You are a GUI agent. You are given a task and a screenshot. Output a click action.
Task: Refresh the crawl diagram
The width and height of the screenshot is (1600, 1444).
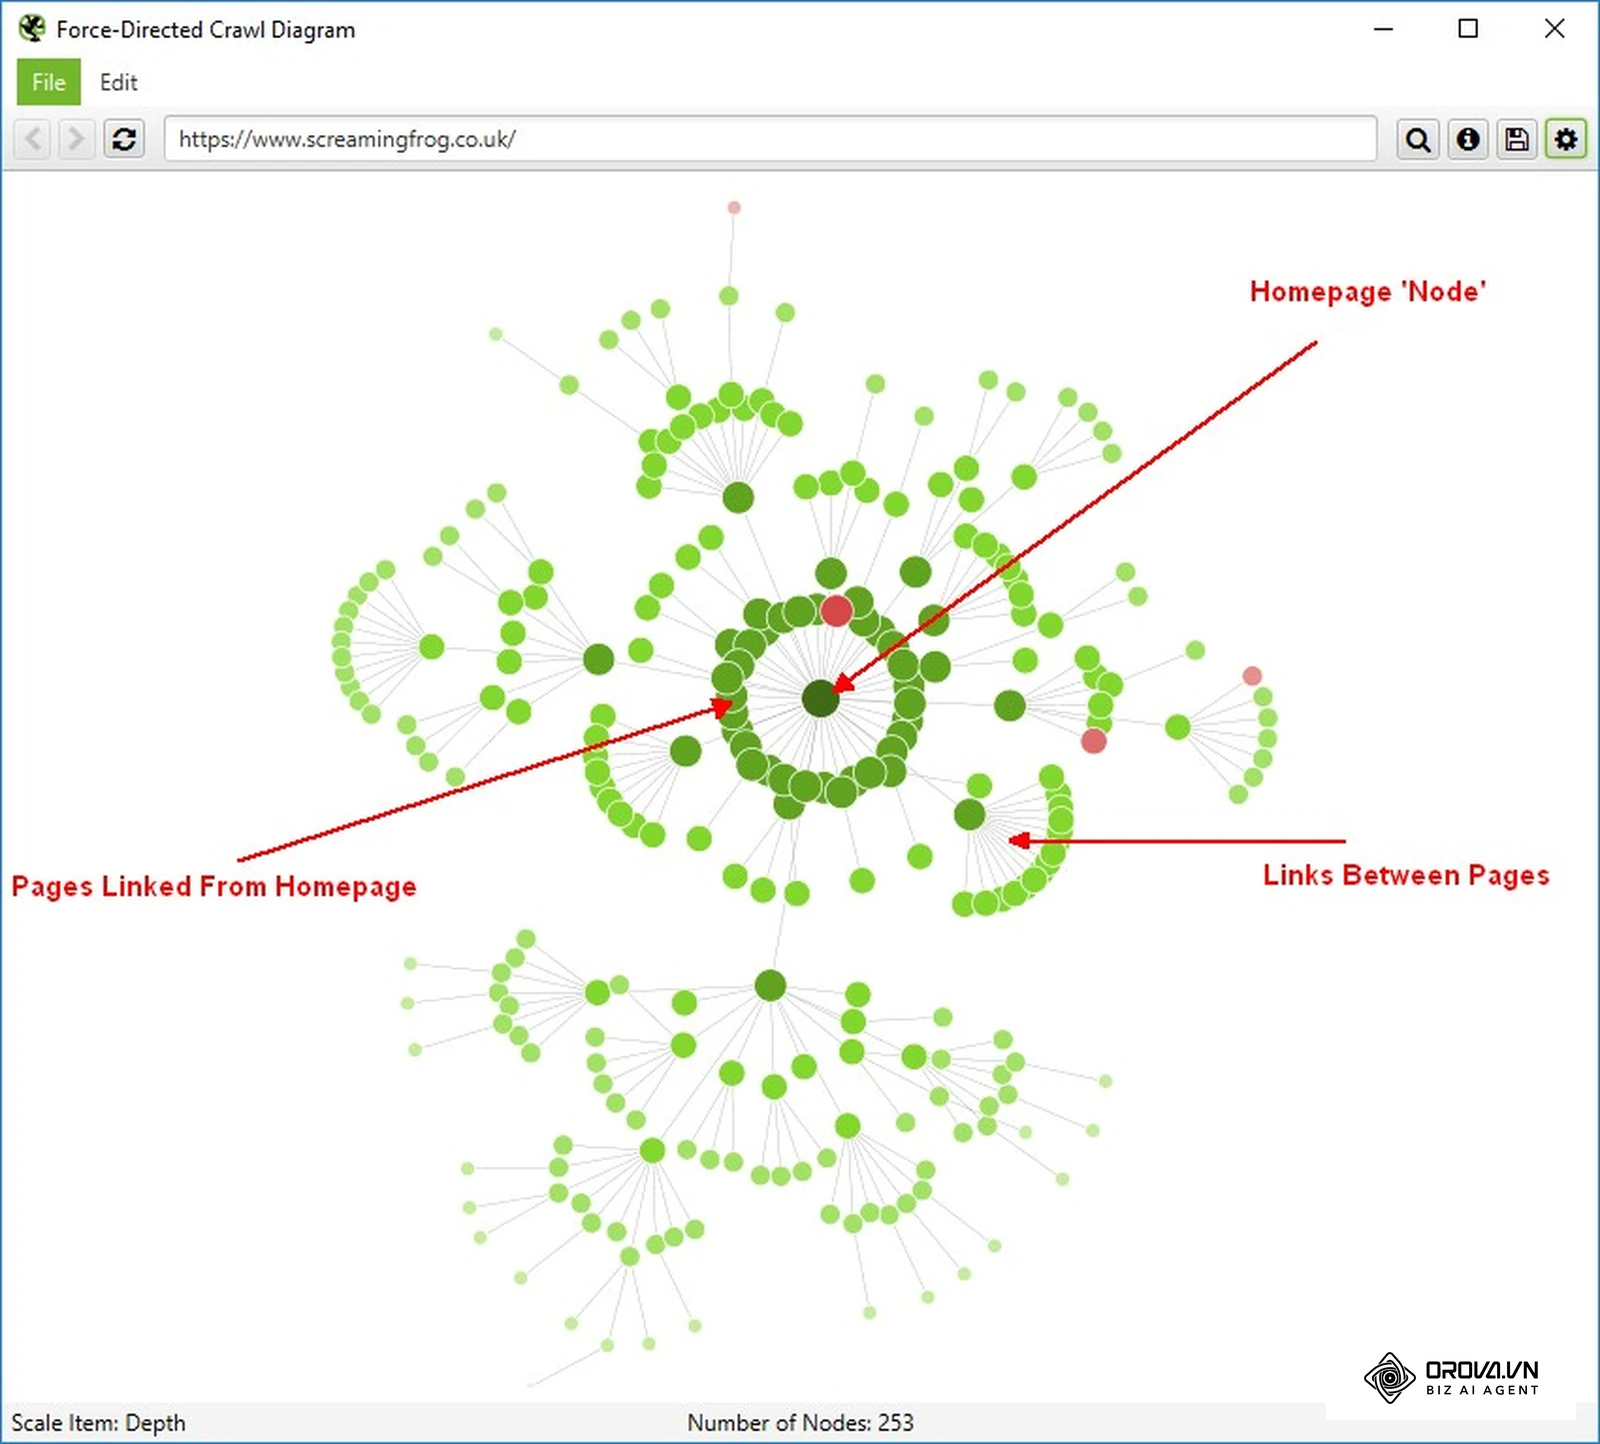(124, 139)
